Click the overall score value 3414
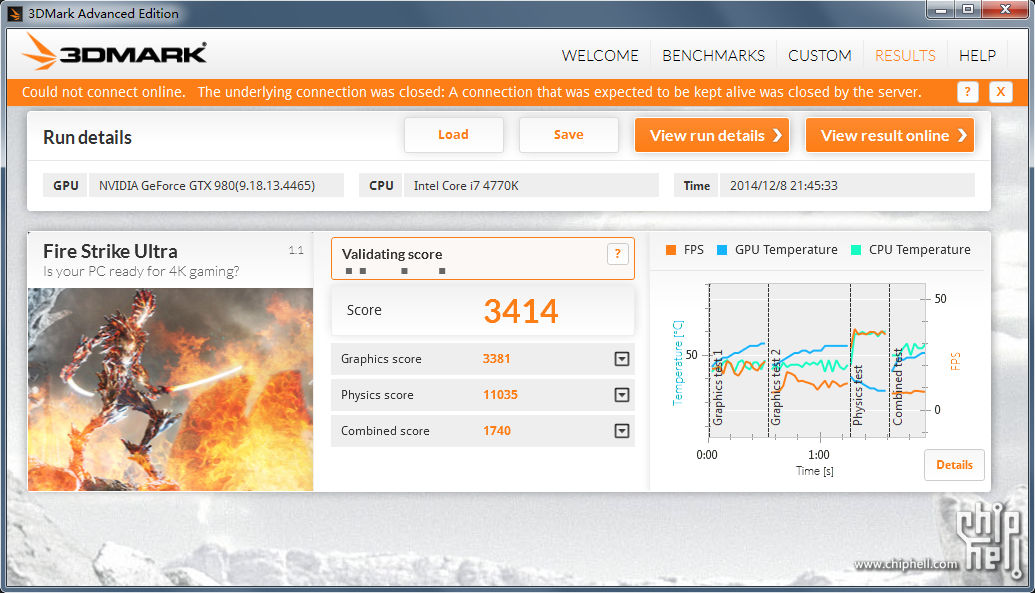 [x=521, y=311]
